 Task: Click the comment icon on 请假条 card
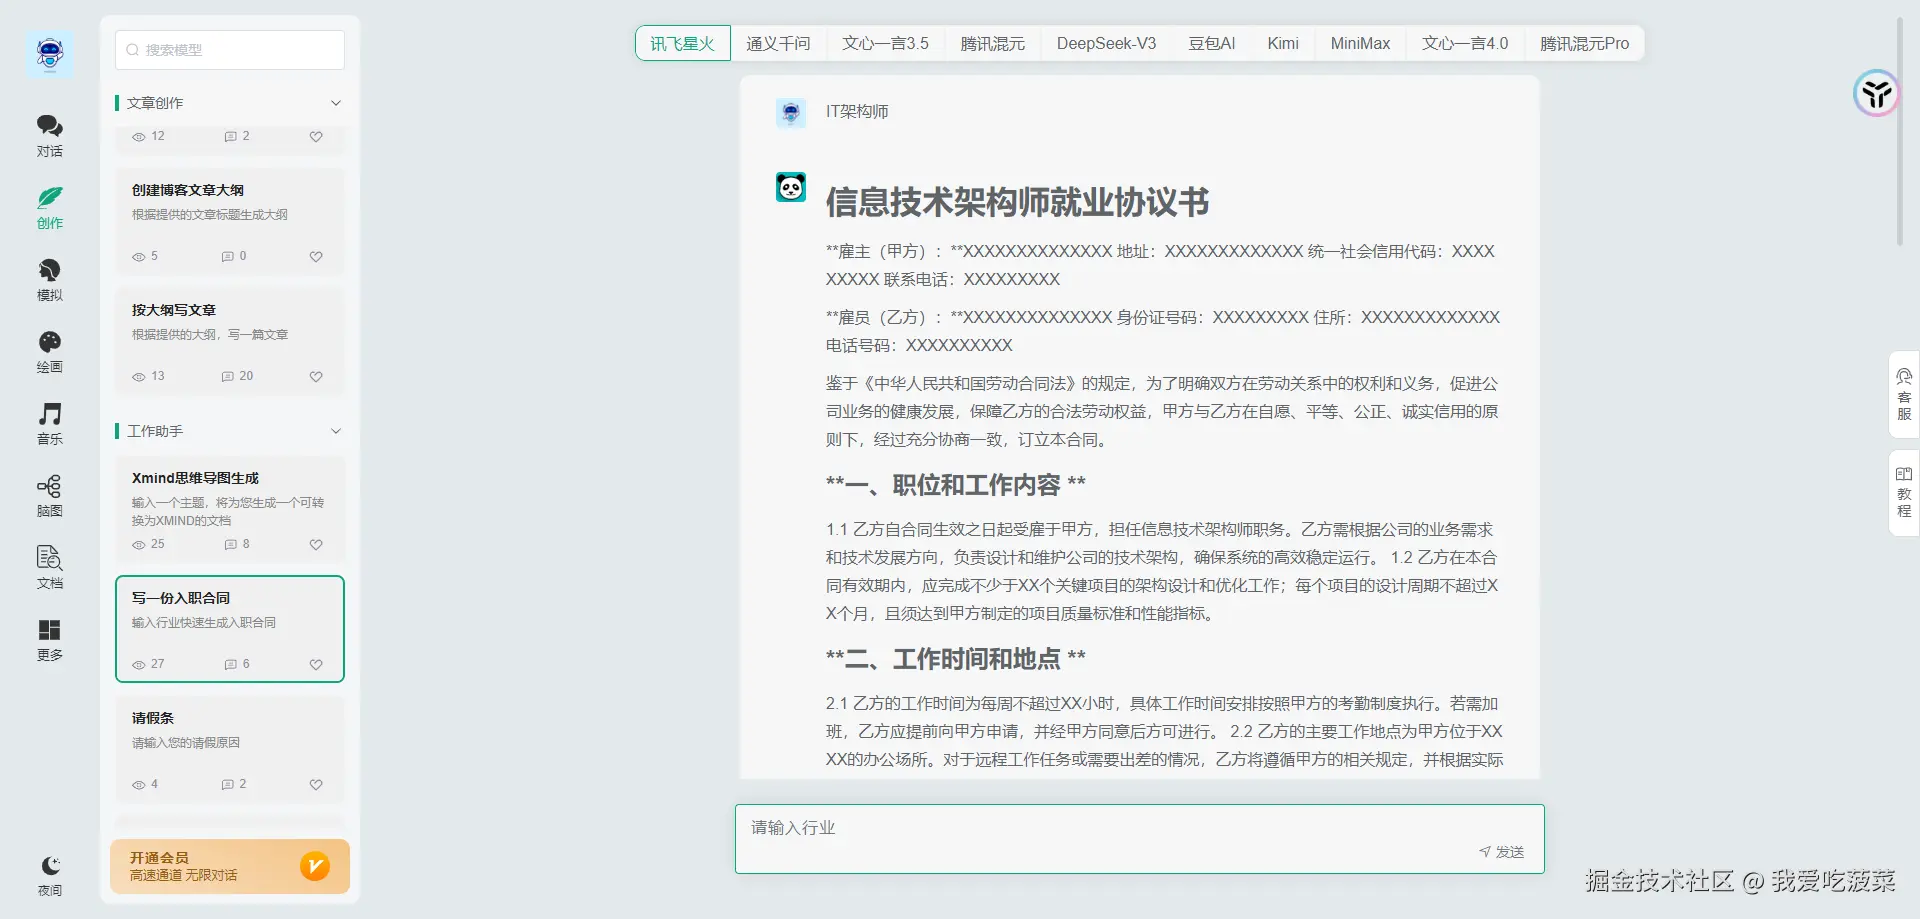point(228,784)
